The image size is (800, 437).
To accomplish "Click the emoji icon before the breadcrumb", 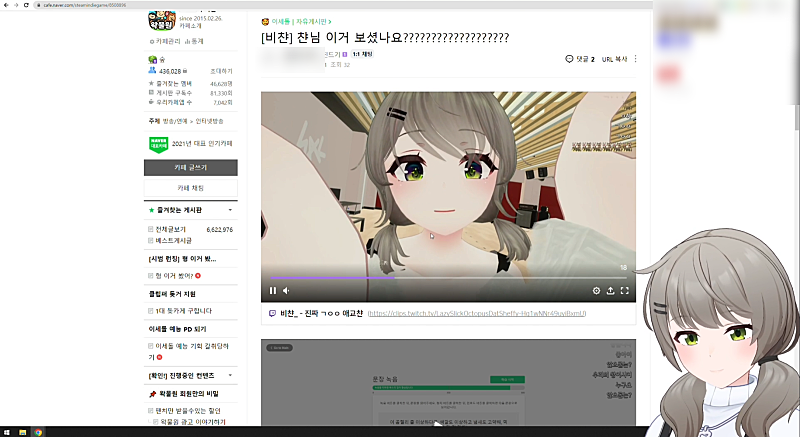I will click(265, 22).
